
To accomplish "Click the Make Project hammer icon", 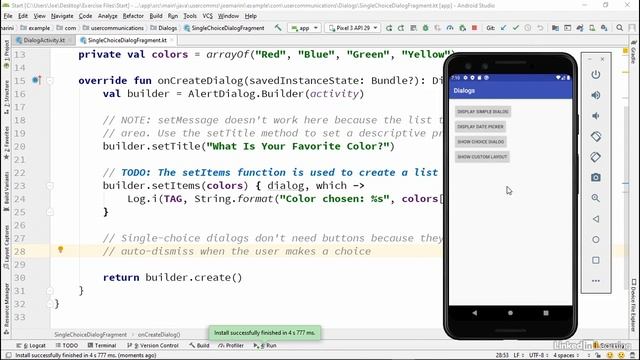I will click(x=278, y=28).
